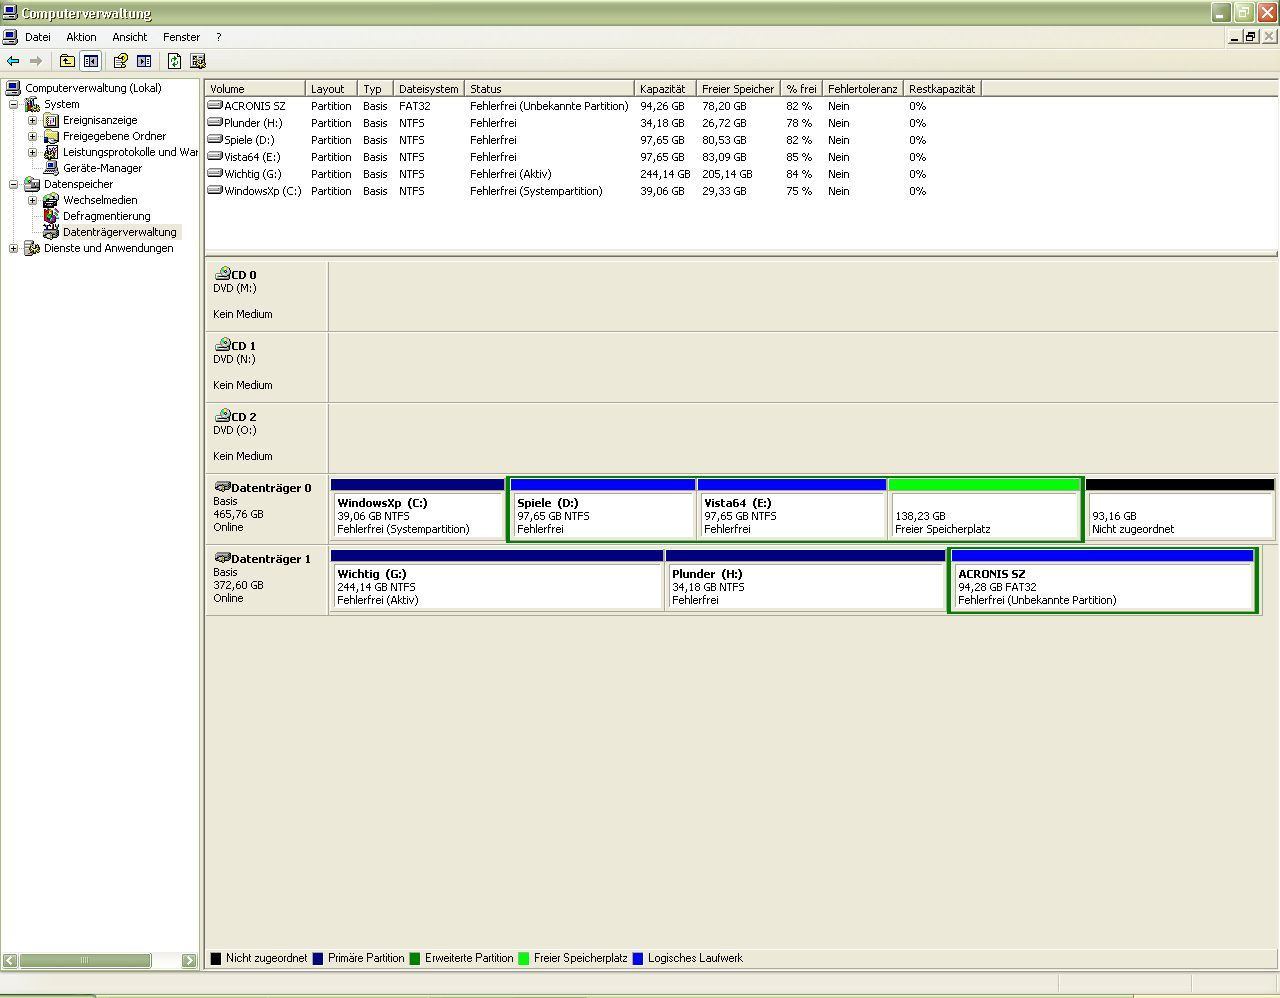1280x998 pixels.
Task: Click the Wechselmedien icon
Action: coord(51,200)
